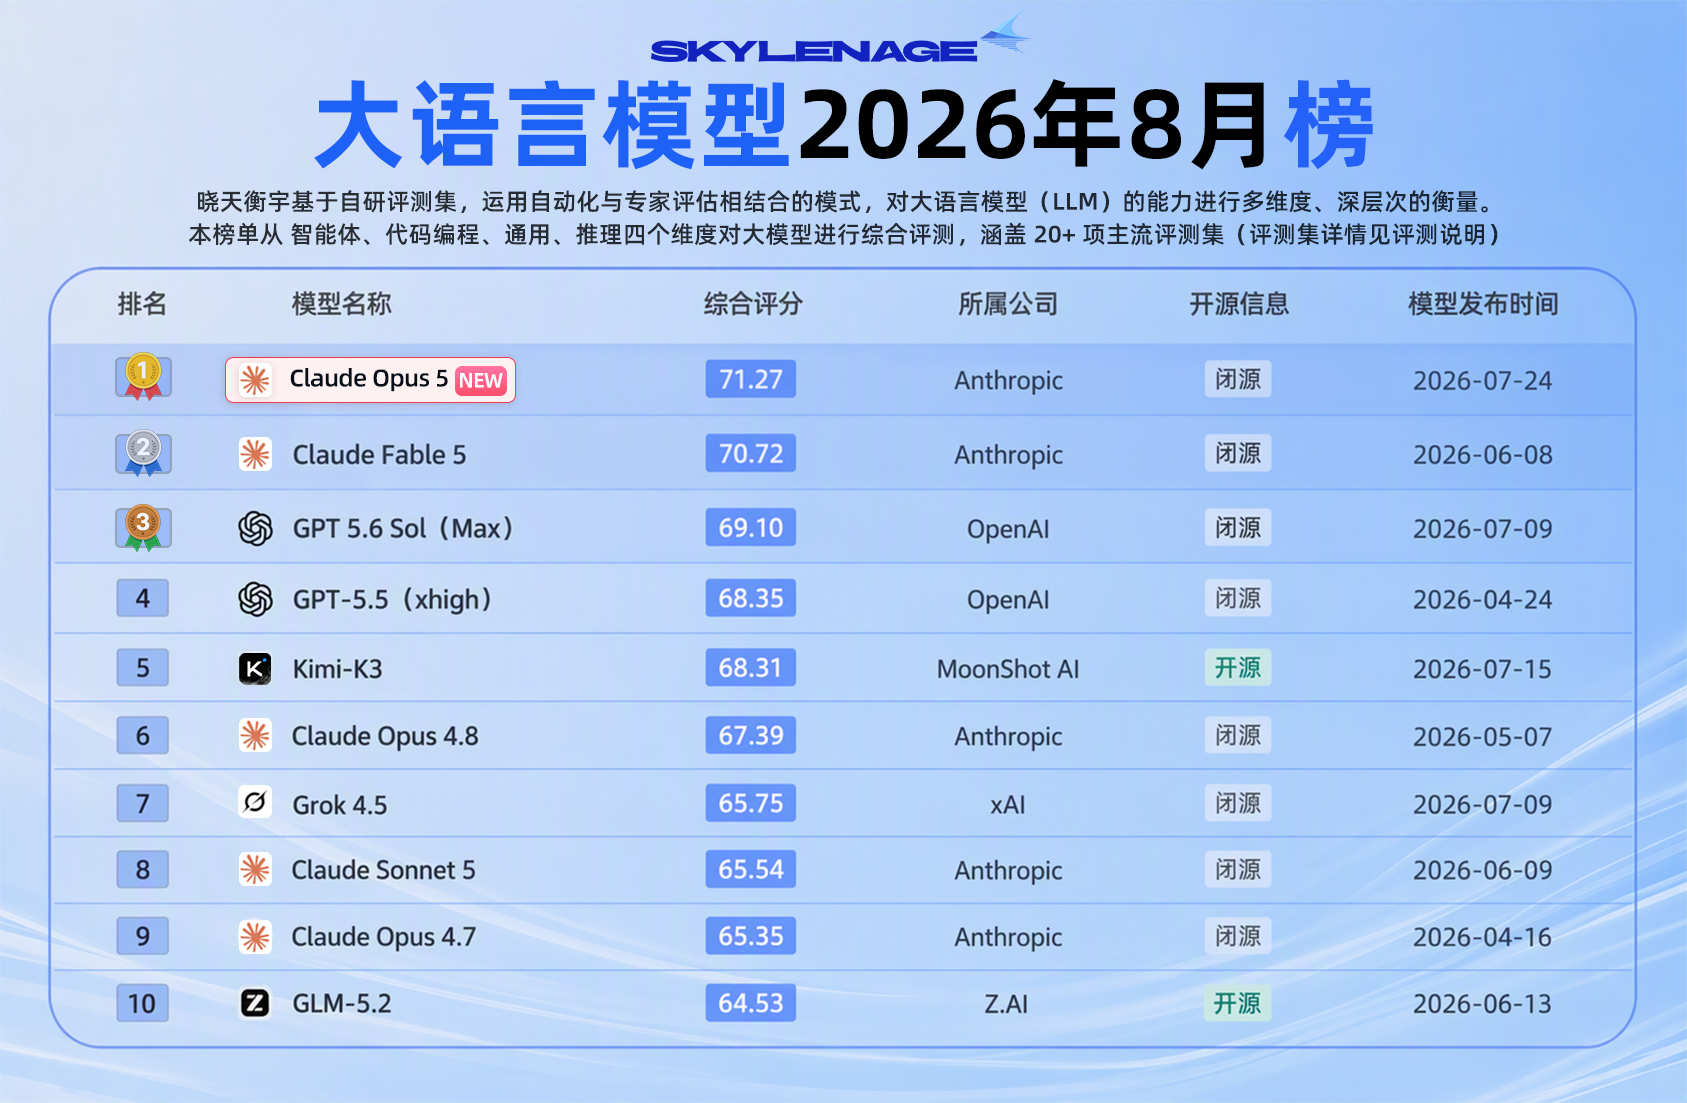
Task: Click the 模型发布时间 column header
Action: click(x=1483, y=304)
